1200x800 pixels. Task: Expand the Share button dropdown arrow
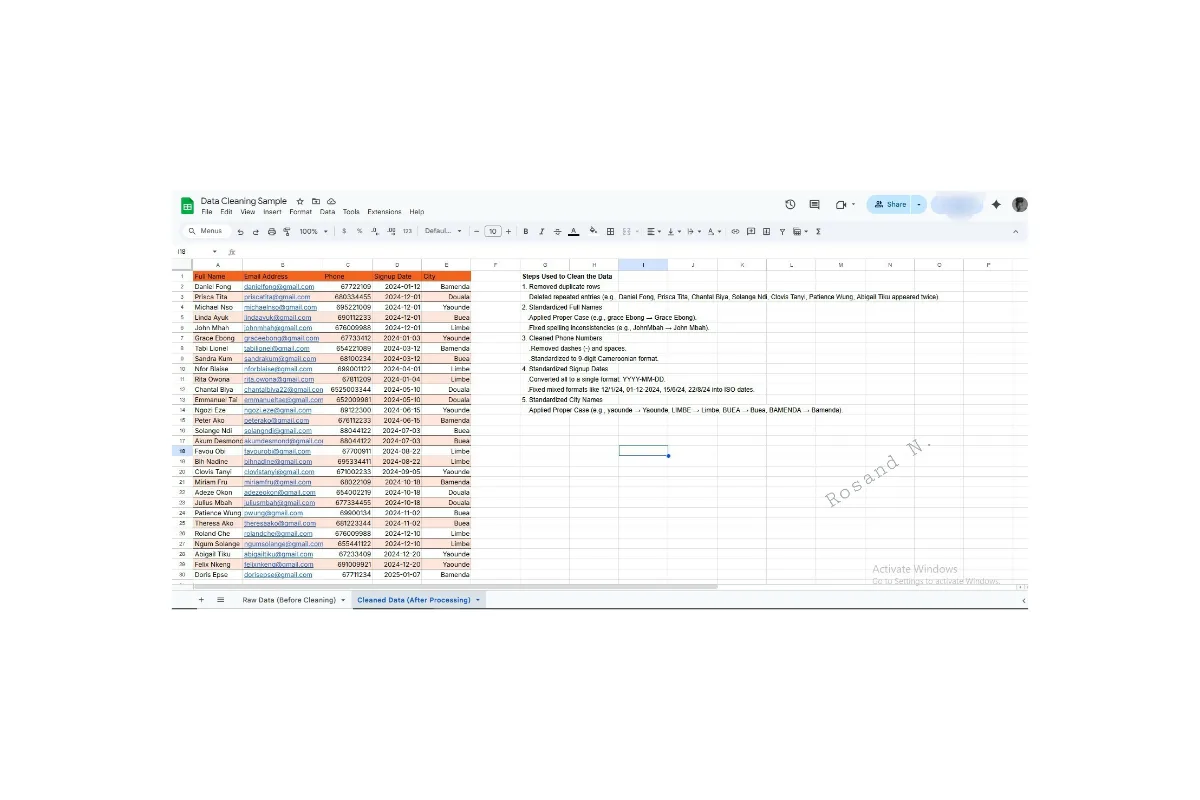919,204
